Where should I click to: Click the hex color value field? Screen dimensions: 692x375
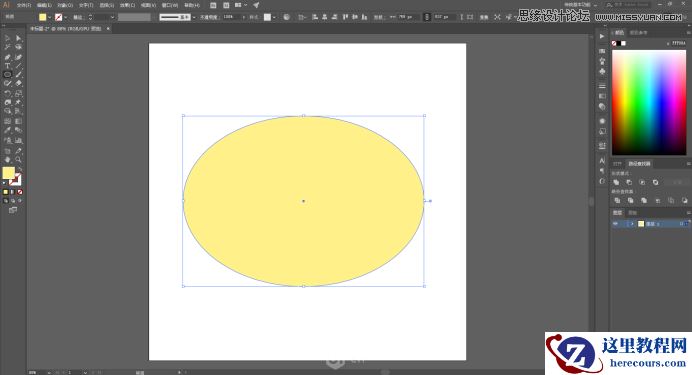click(679, 43)
